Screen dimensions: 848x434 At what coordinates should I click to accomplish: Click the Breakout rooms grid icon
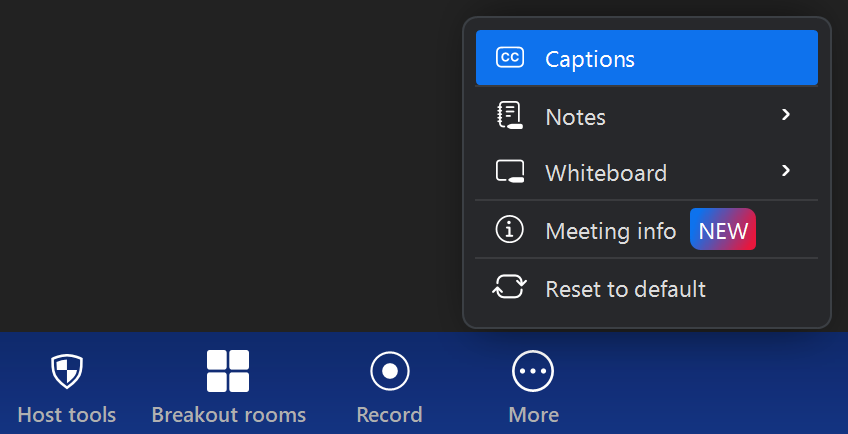pyautogui.click(x=228, y=371)
